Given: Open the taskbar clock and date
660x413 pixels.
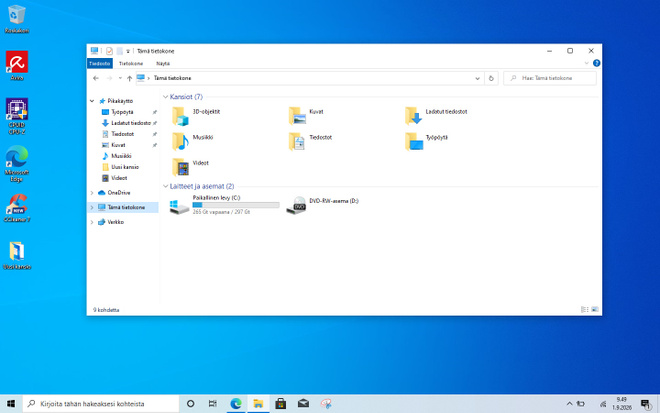Looking at the screenshot, I should pyautogui.click(x=622, y=404).
